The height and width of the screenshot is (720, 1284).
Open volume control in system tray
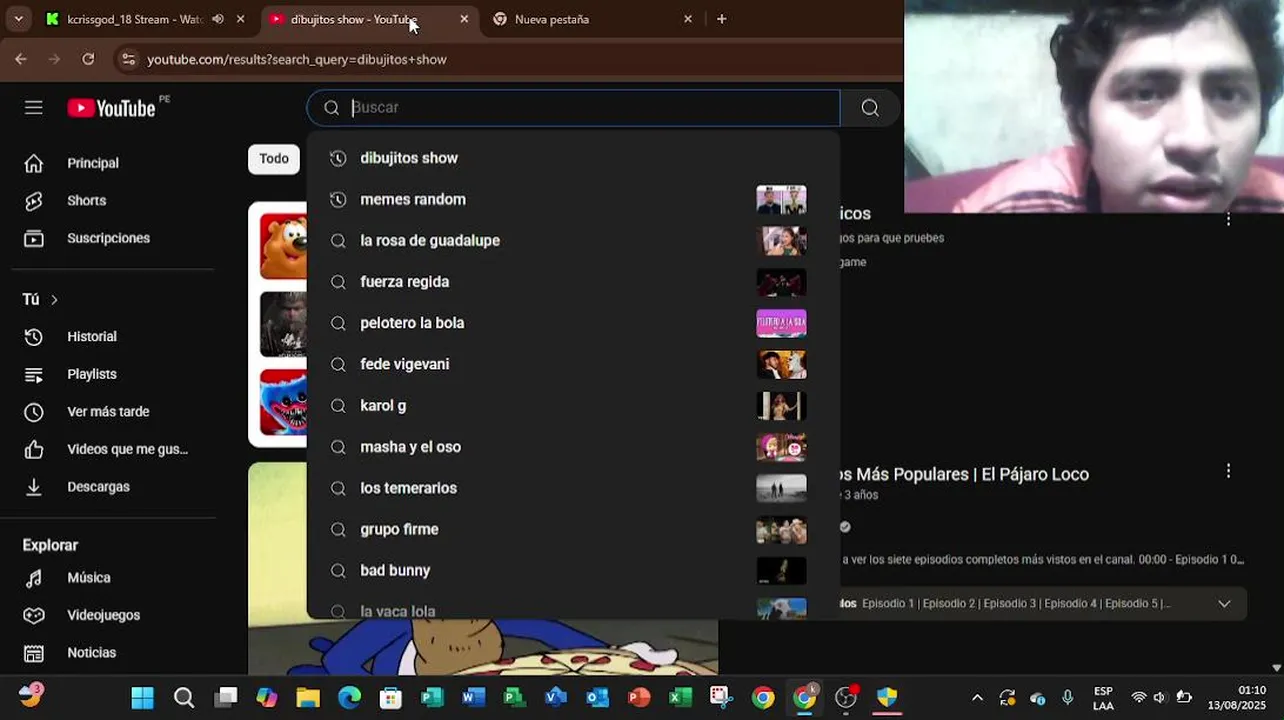click(x=1160, y=698)
